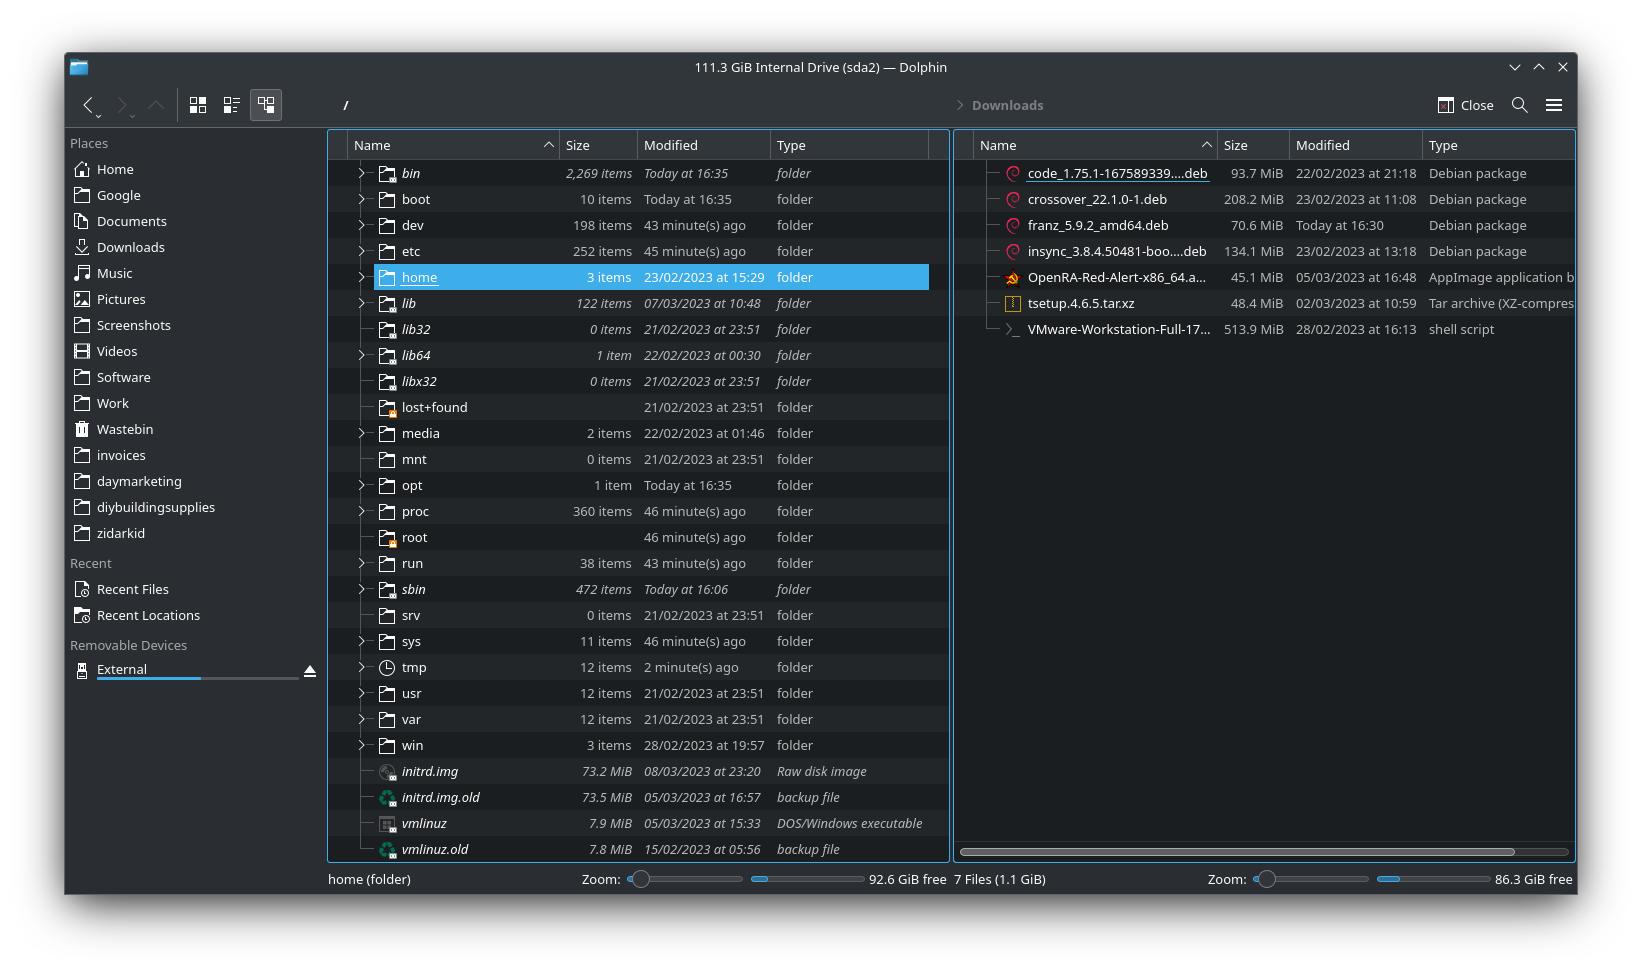Click the Back navigation arrow

[x=88, y=105]
